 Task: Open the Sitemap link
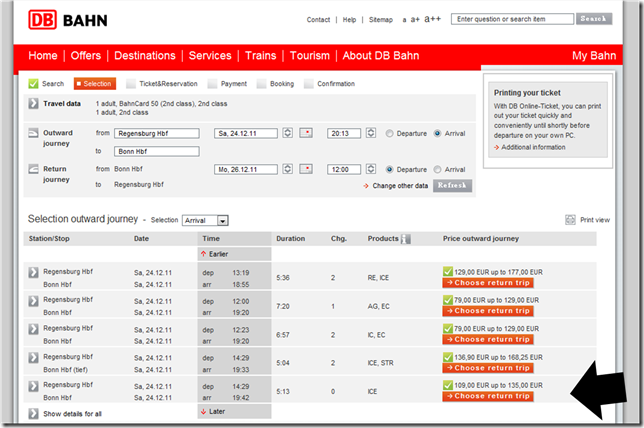[381, 20]
